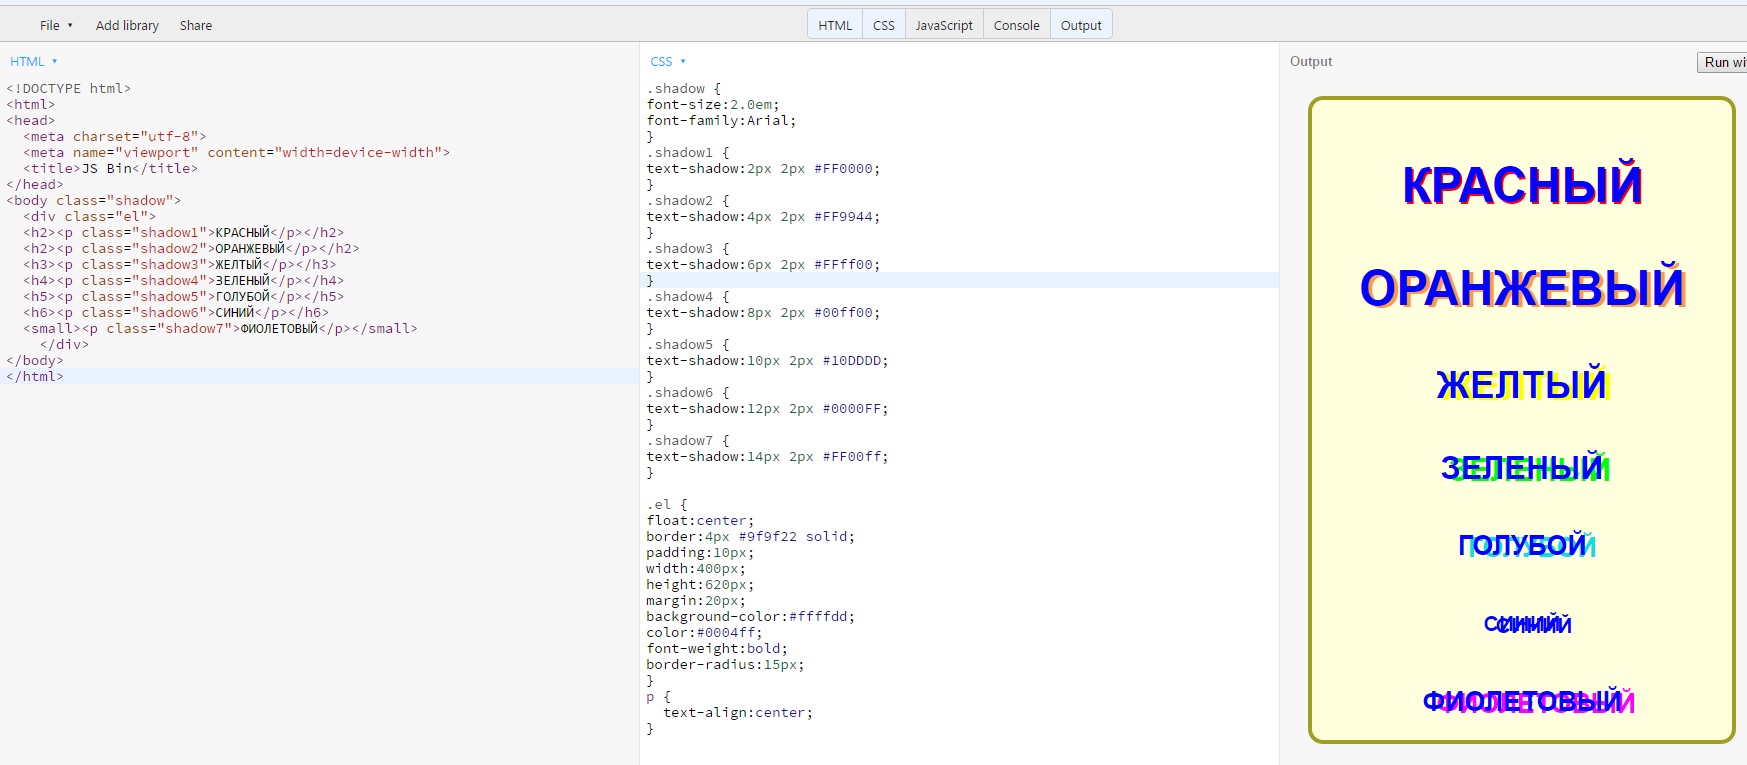Click the text-shadow #0000FF line

point(767,408)
